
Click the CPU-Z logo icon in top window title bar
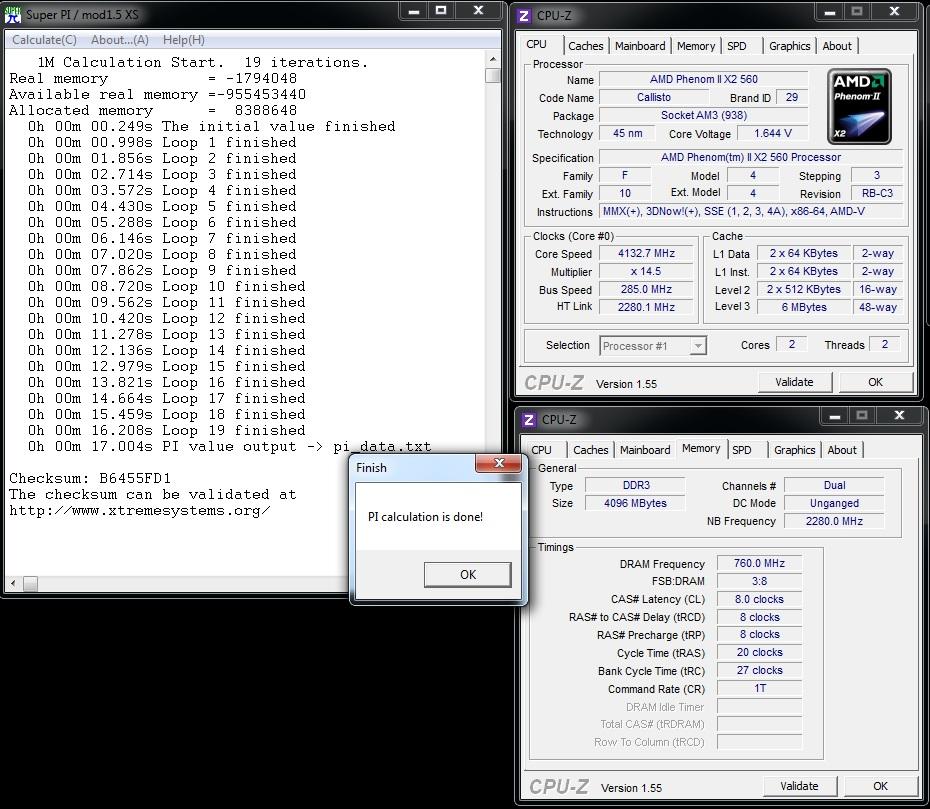pyautogui.click(x=524, y=15)
